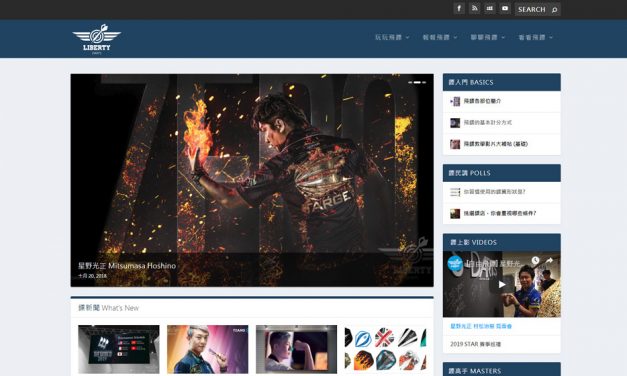Open the blue video title link below player
Viewport: 627px width, 376px height.
pyautogui.click(x=481, y=326)
